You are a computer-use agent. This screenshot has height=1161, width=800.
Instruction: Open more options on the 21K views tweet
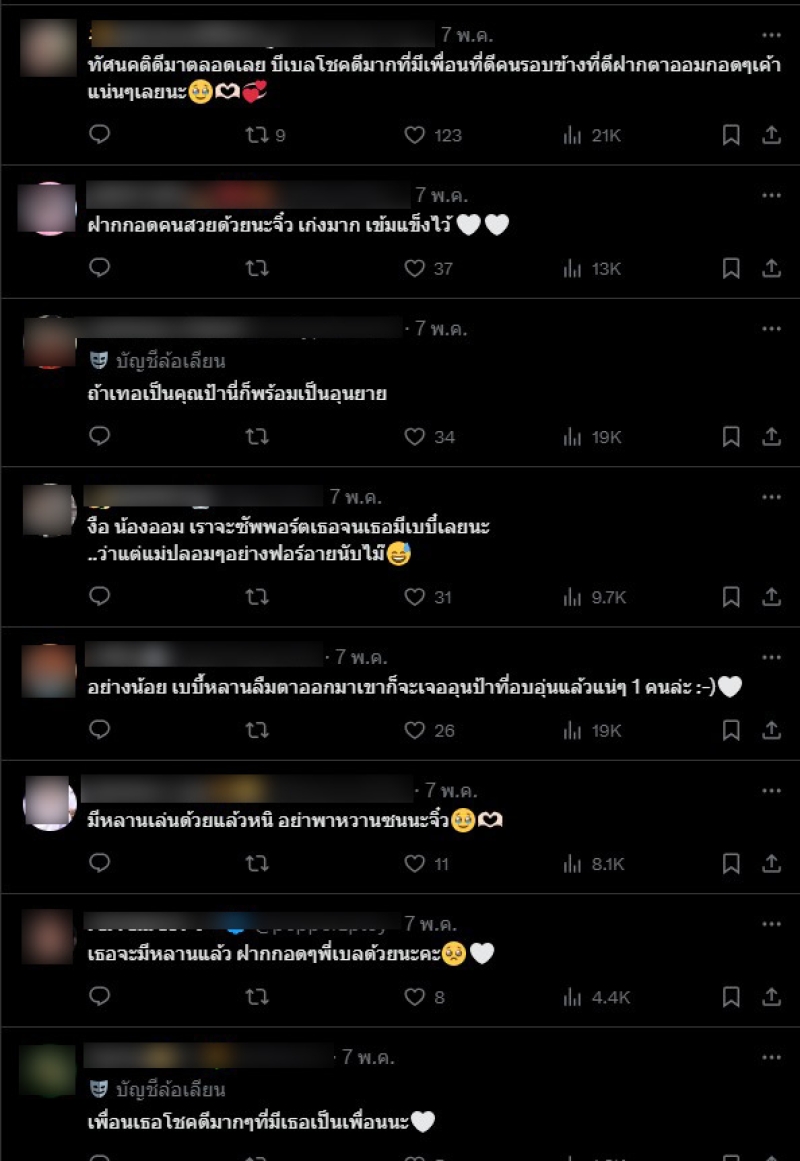click(x=771, y=35)
